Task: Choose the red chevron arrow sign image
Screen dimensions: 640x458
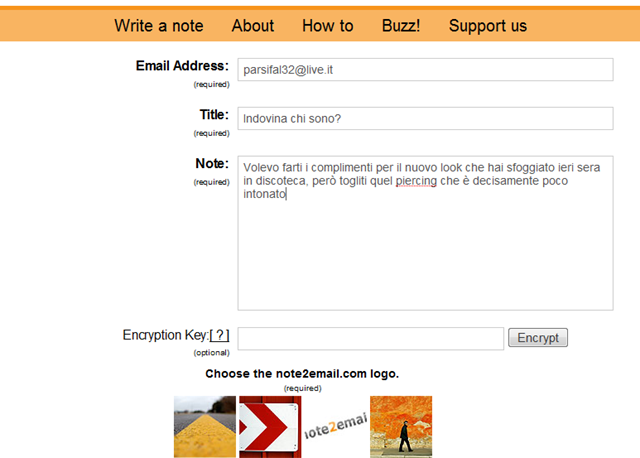Action: (270, 427)
